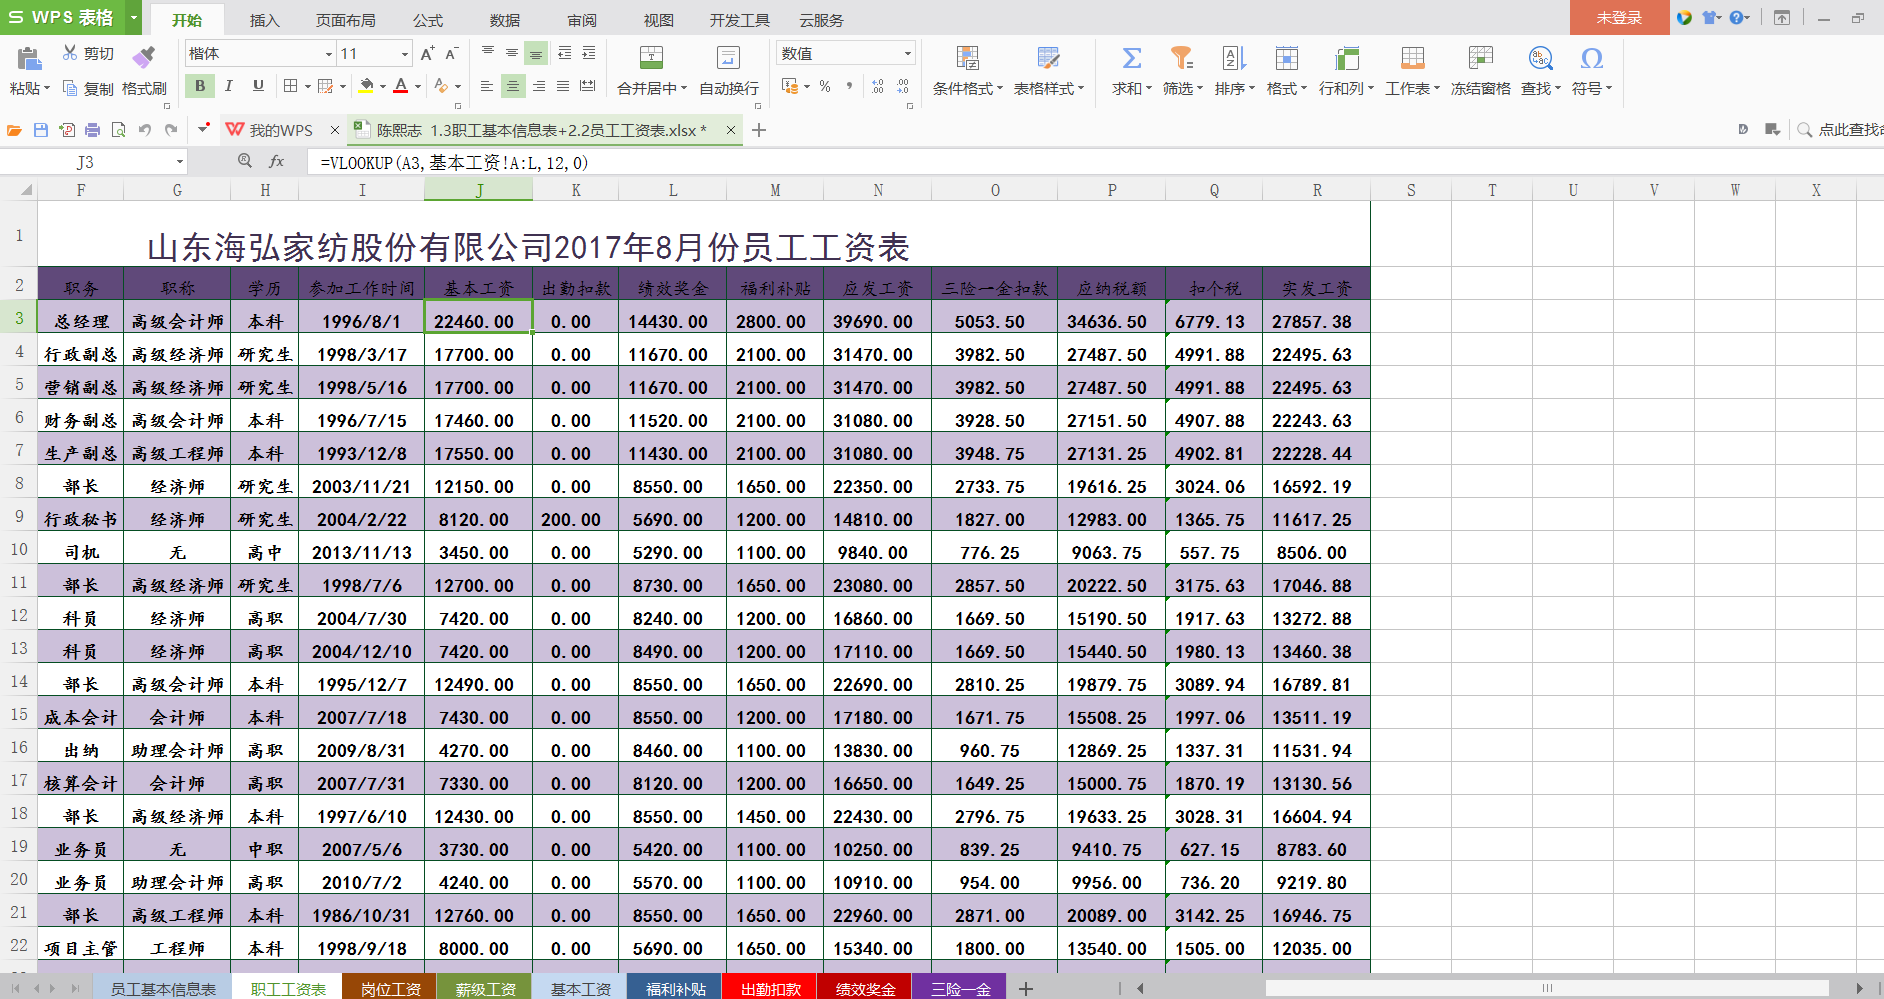Switch to the 公式 ribbon tab
The height and width of the screenshot is (999, 1884).
pos(428,20)
